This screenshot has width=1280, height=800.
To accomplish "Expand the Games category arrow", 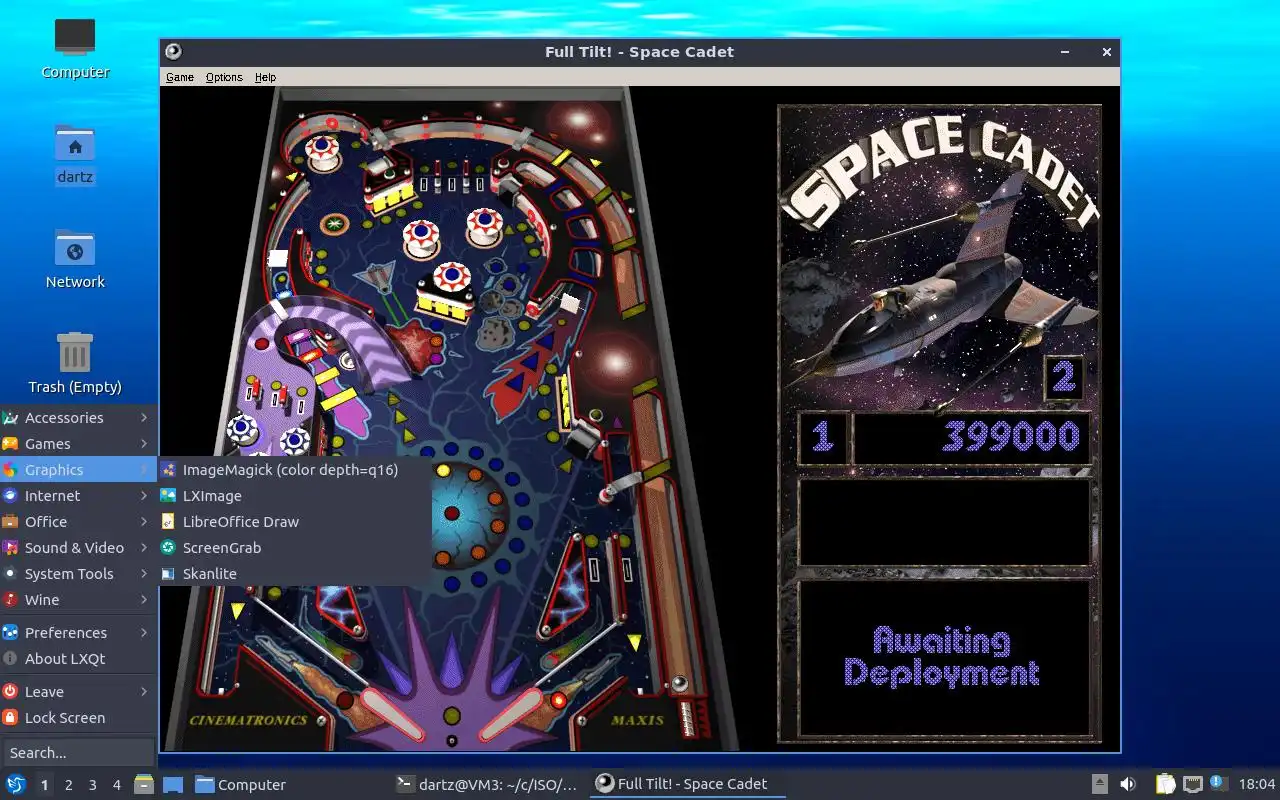I will coord(144,444).
